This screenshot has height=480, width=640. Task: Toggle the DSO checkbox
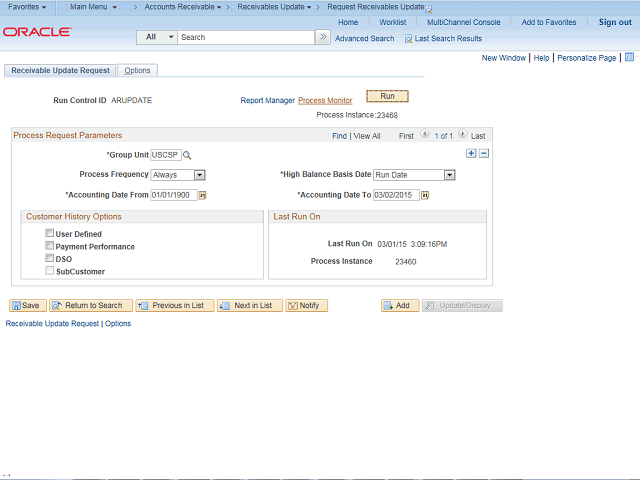pos(49,258)
